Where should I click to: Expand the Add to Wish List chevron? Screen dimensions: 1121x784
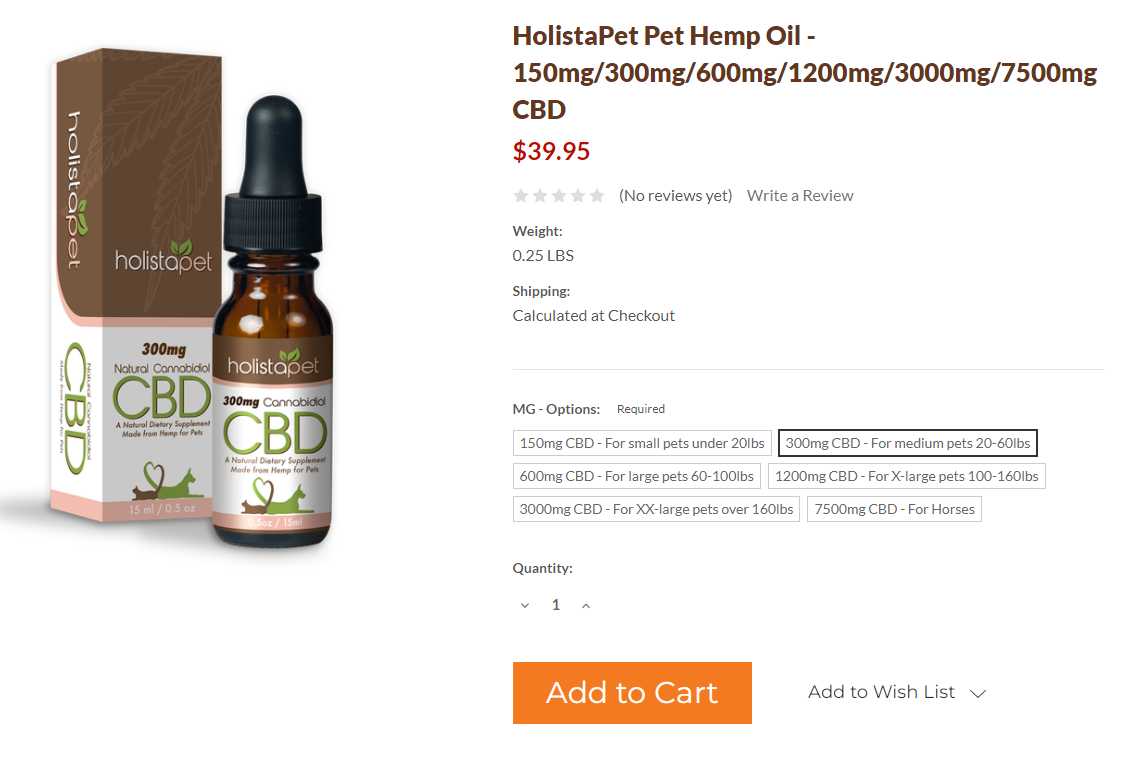tap(977, 693)
